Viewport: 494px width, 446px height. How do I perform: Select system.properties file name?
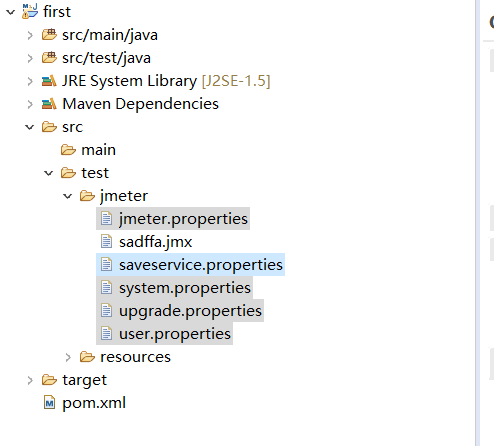[x=185, y=288]
